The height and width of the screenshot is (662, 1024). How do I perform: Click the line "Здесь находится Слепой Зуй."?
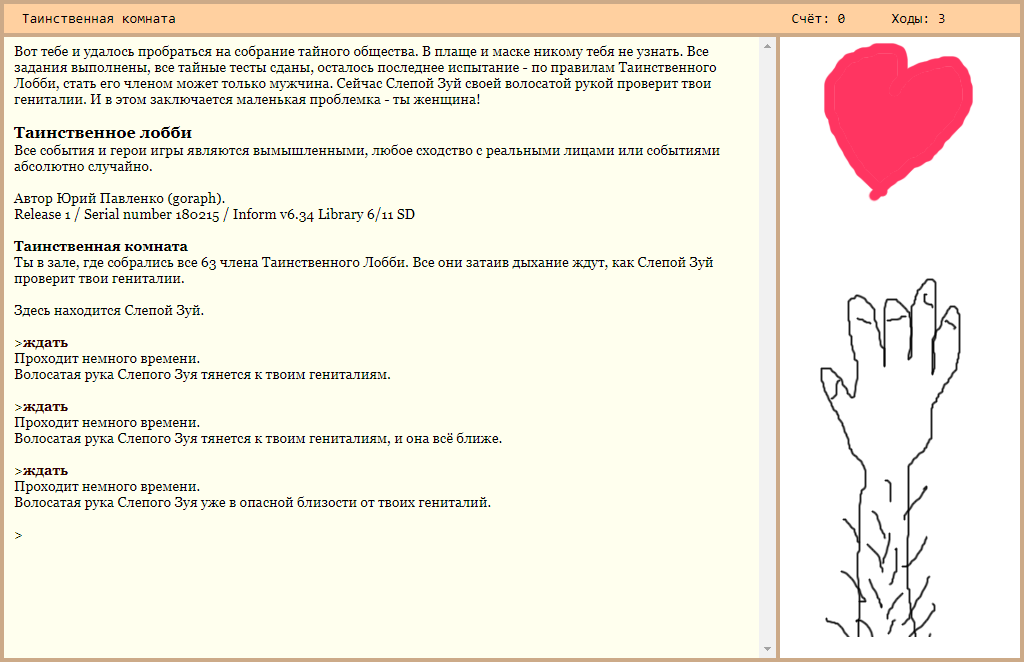(x=109, y=310)
